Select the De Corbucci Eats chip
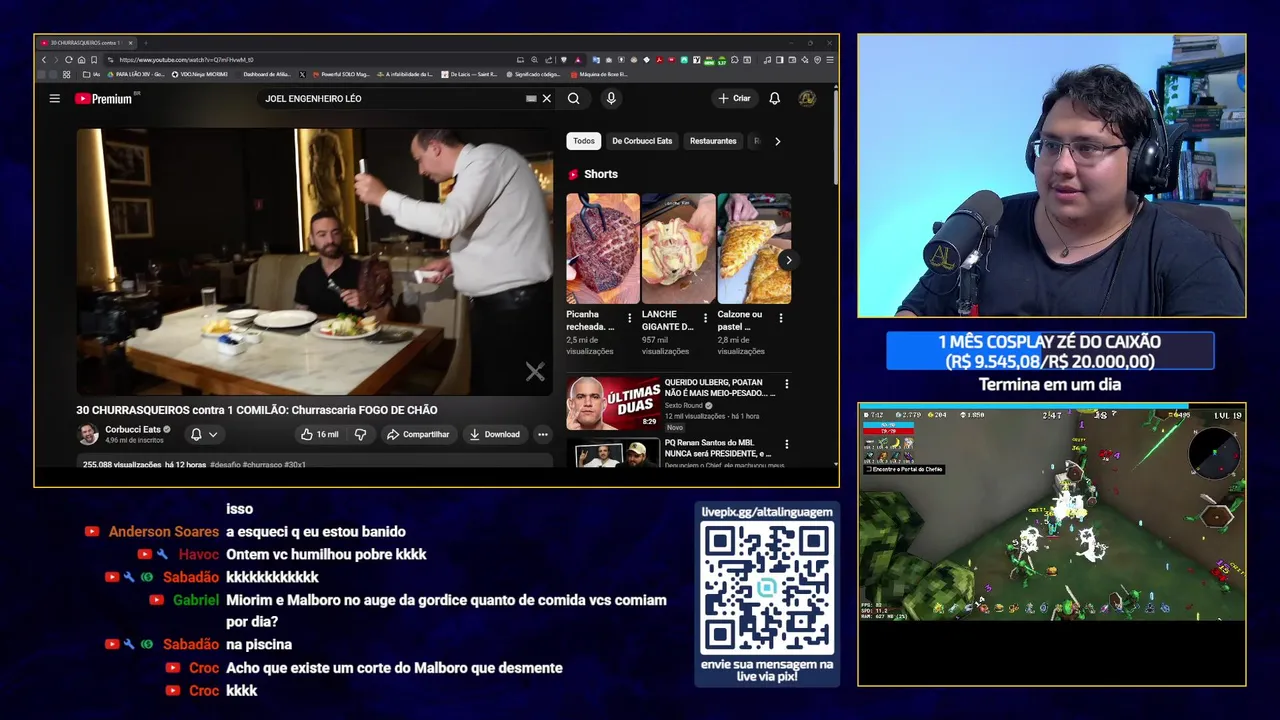The height and width of the screenshot is (720, 1280). click(x=642, y=141)
